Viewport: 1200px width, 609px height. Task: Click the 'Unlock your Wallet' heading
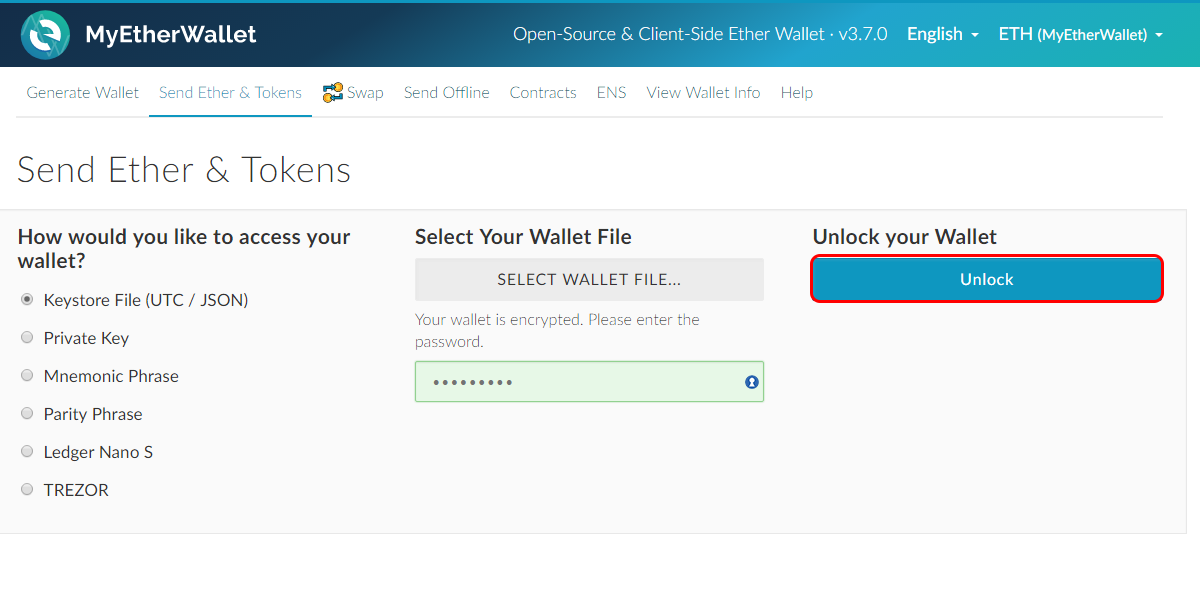(x=905, y=237)
